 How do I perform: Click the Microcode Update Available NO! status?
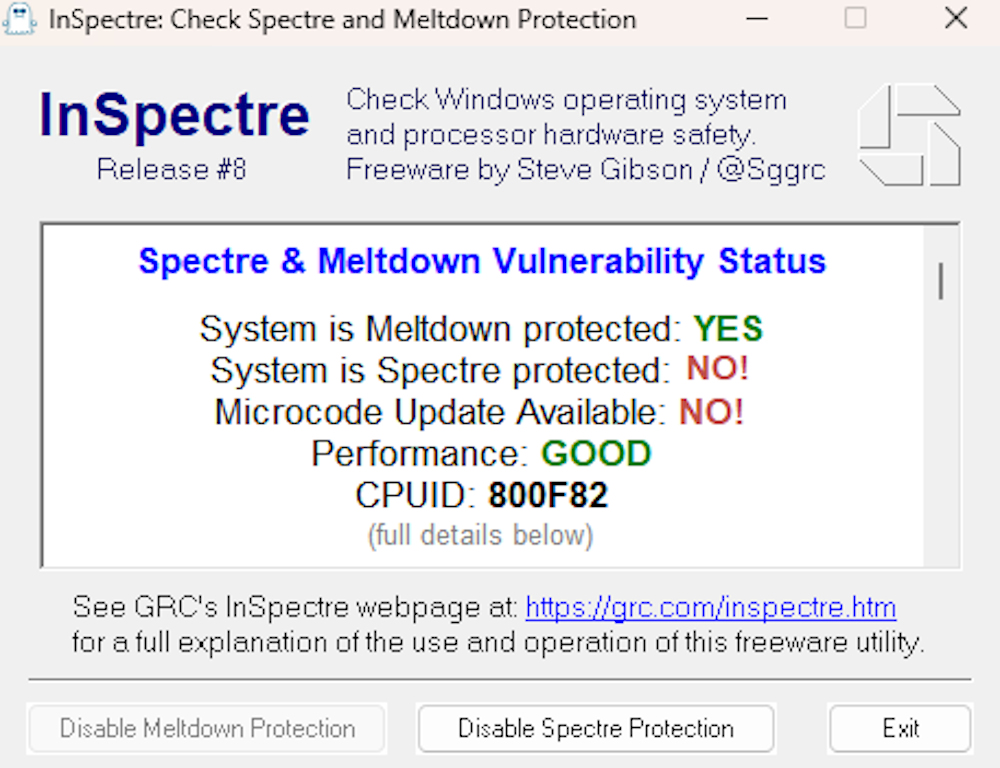[x=711, y=412]
